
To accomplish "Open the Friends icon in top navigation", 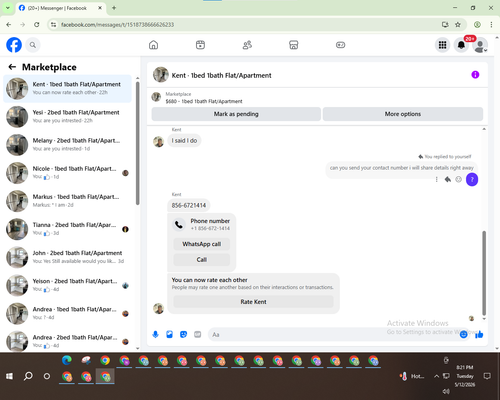I will pyautogui.click(x=247, y=45).
